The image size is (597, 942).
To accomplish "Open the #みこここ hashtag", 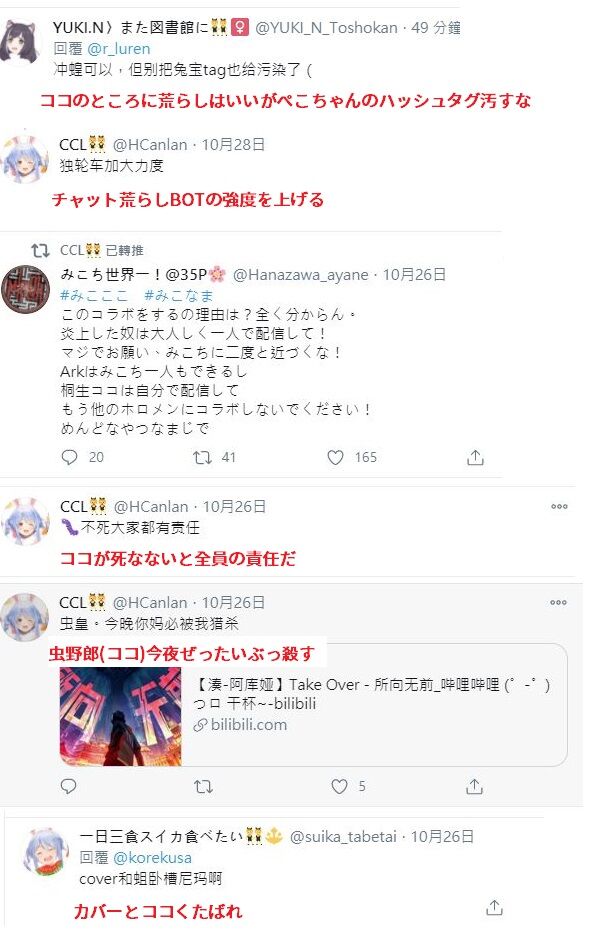I will 94,295.
